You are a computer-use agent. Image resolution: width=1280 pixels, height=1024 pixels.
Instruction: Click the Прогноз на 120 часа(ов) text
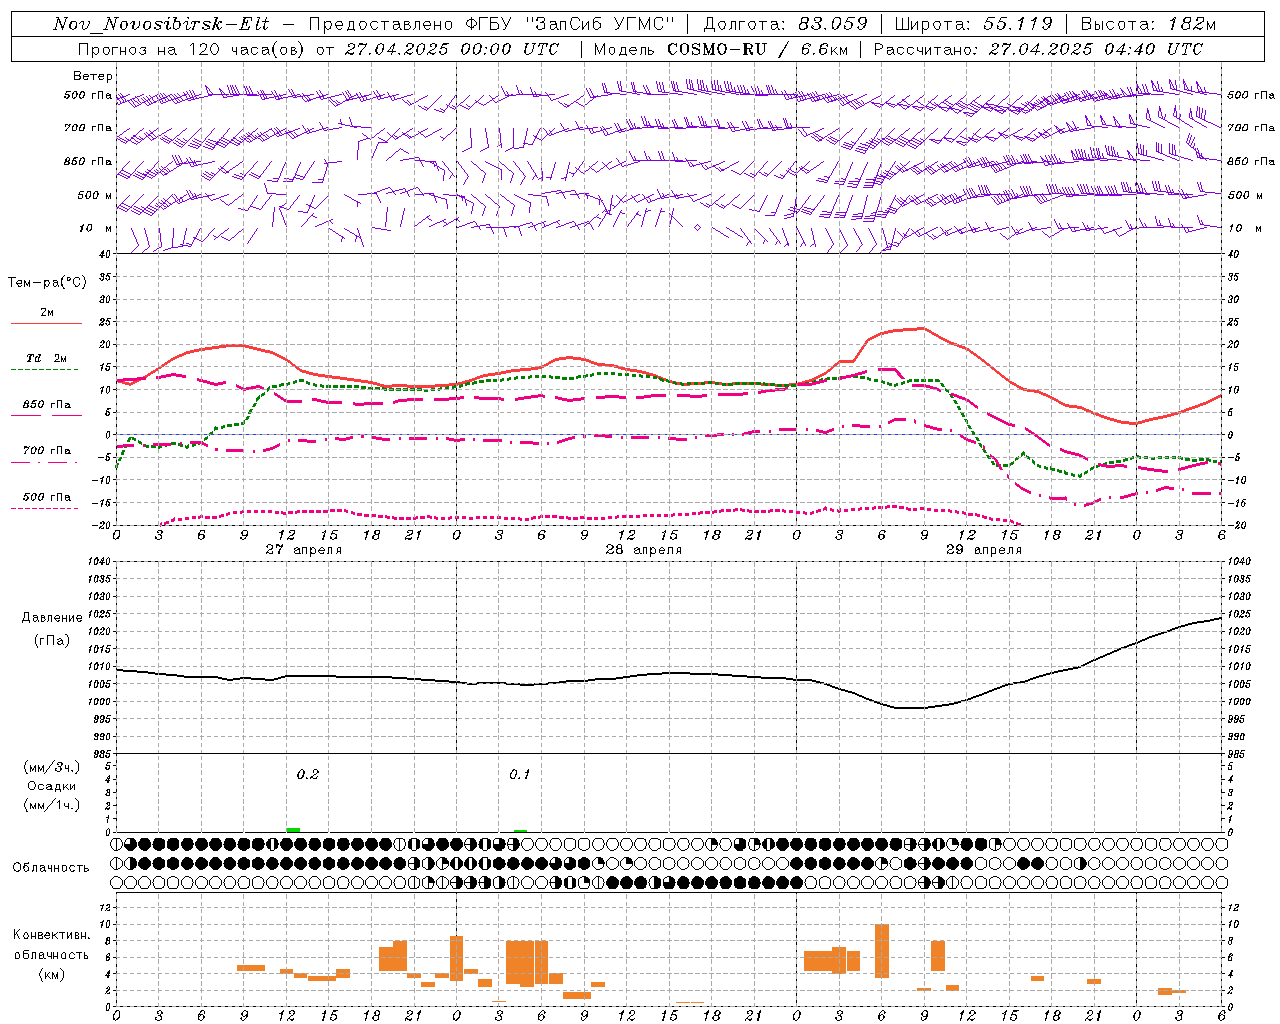coord(192,49)
